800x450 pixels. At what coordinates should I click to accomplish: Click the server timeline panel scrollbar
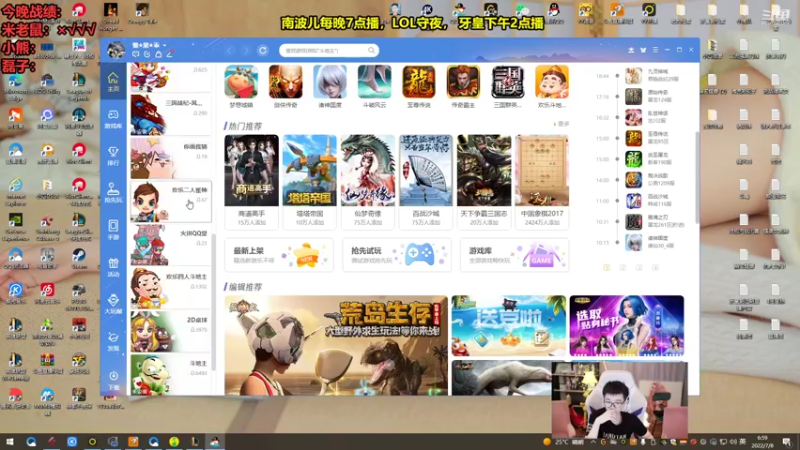[697, 176]
